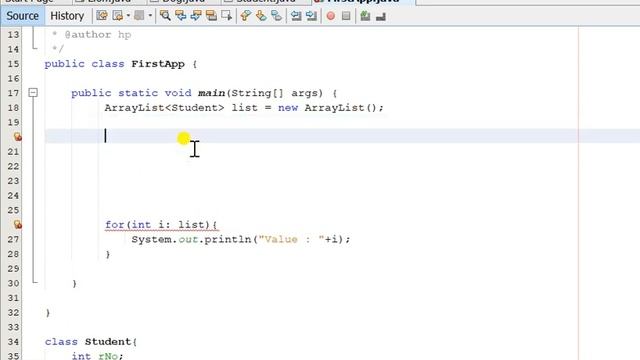Image resolution: width=640 pixels, height=360 pixels.
Task: Click 'class Student{' declaration
Action: point(91,342)
